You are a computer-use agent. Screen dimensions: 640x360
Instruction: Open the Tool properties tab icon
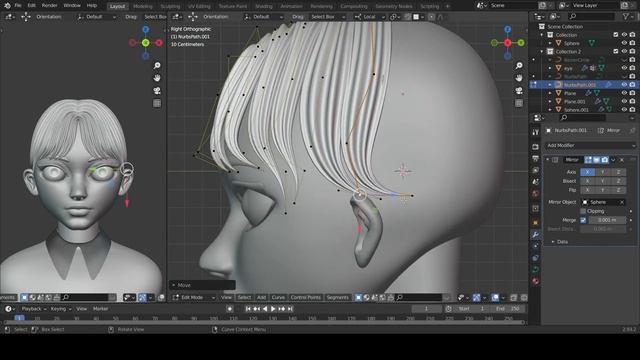point(536,132)
